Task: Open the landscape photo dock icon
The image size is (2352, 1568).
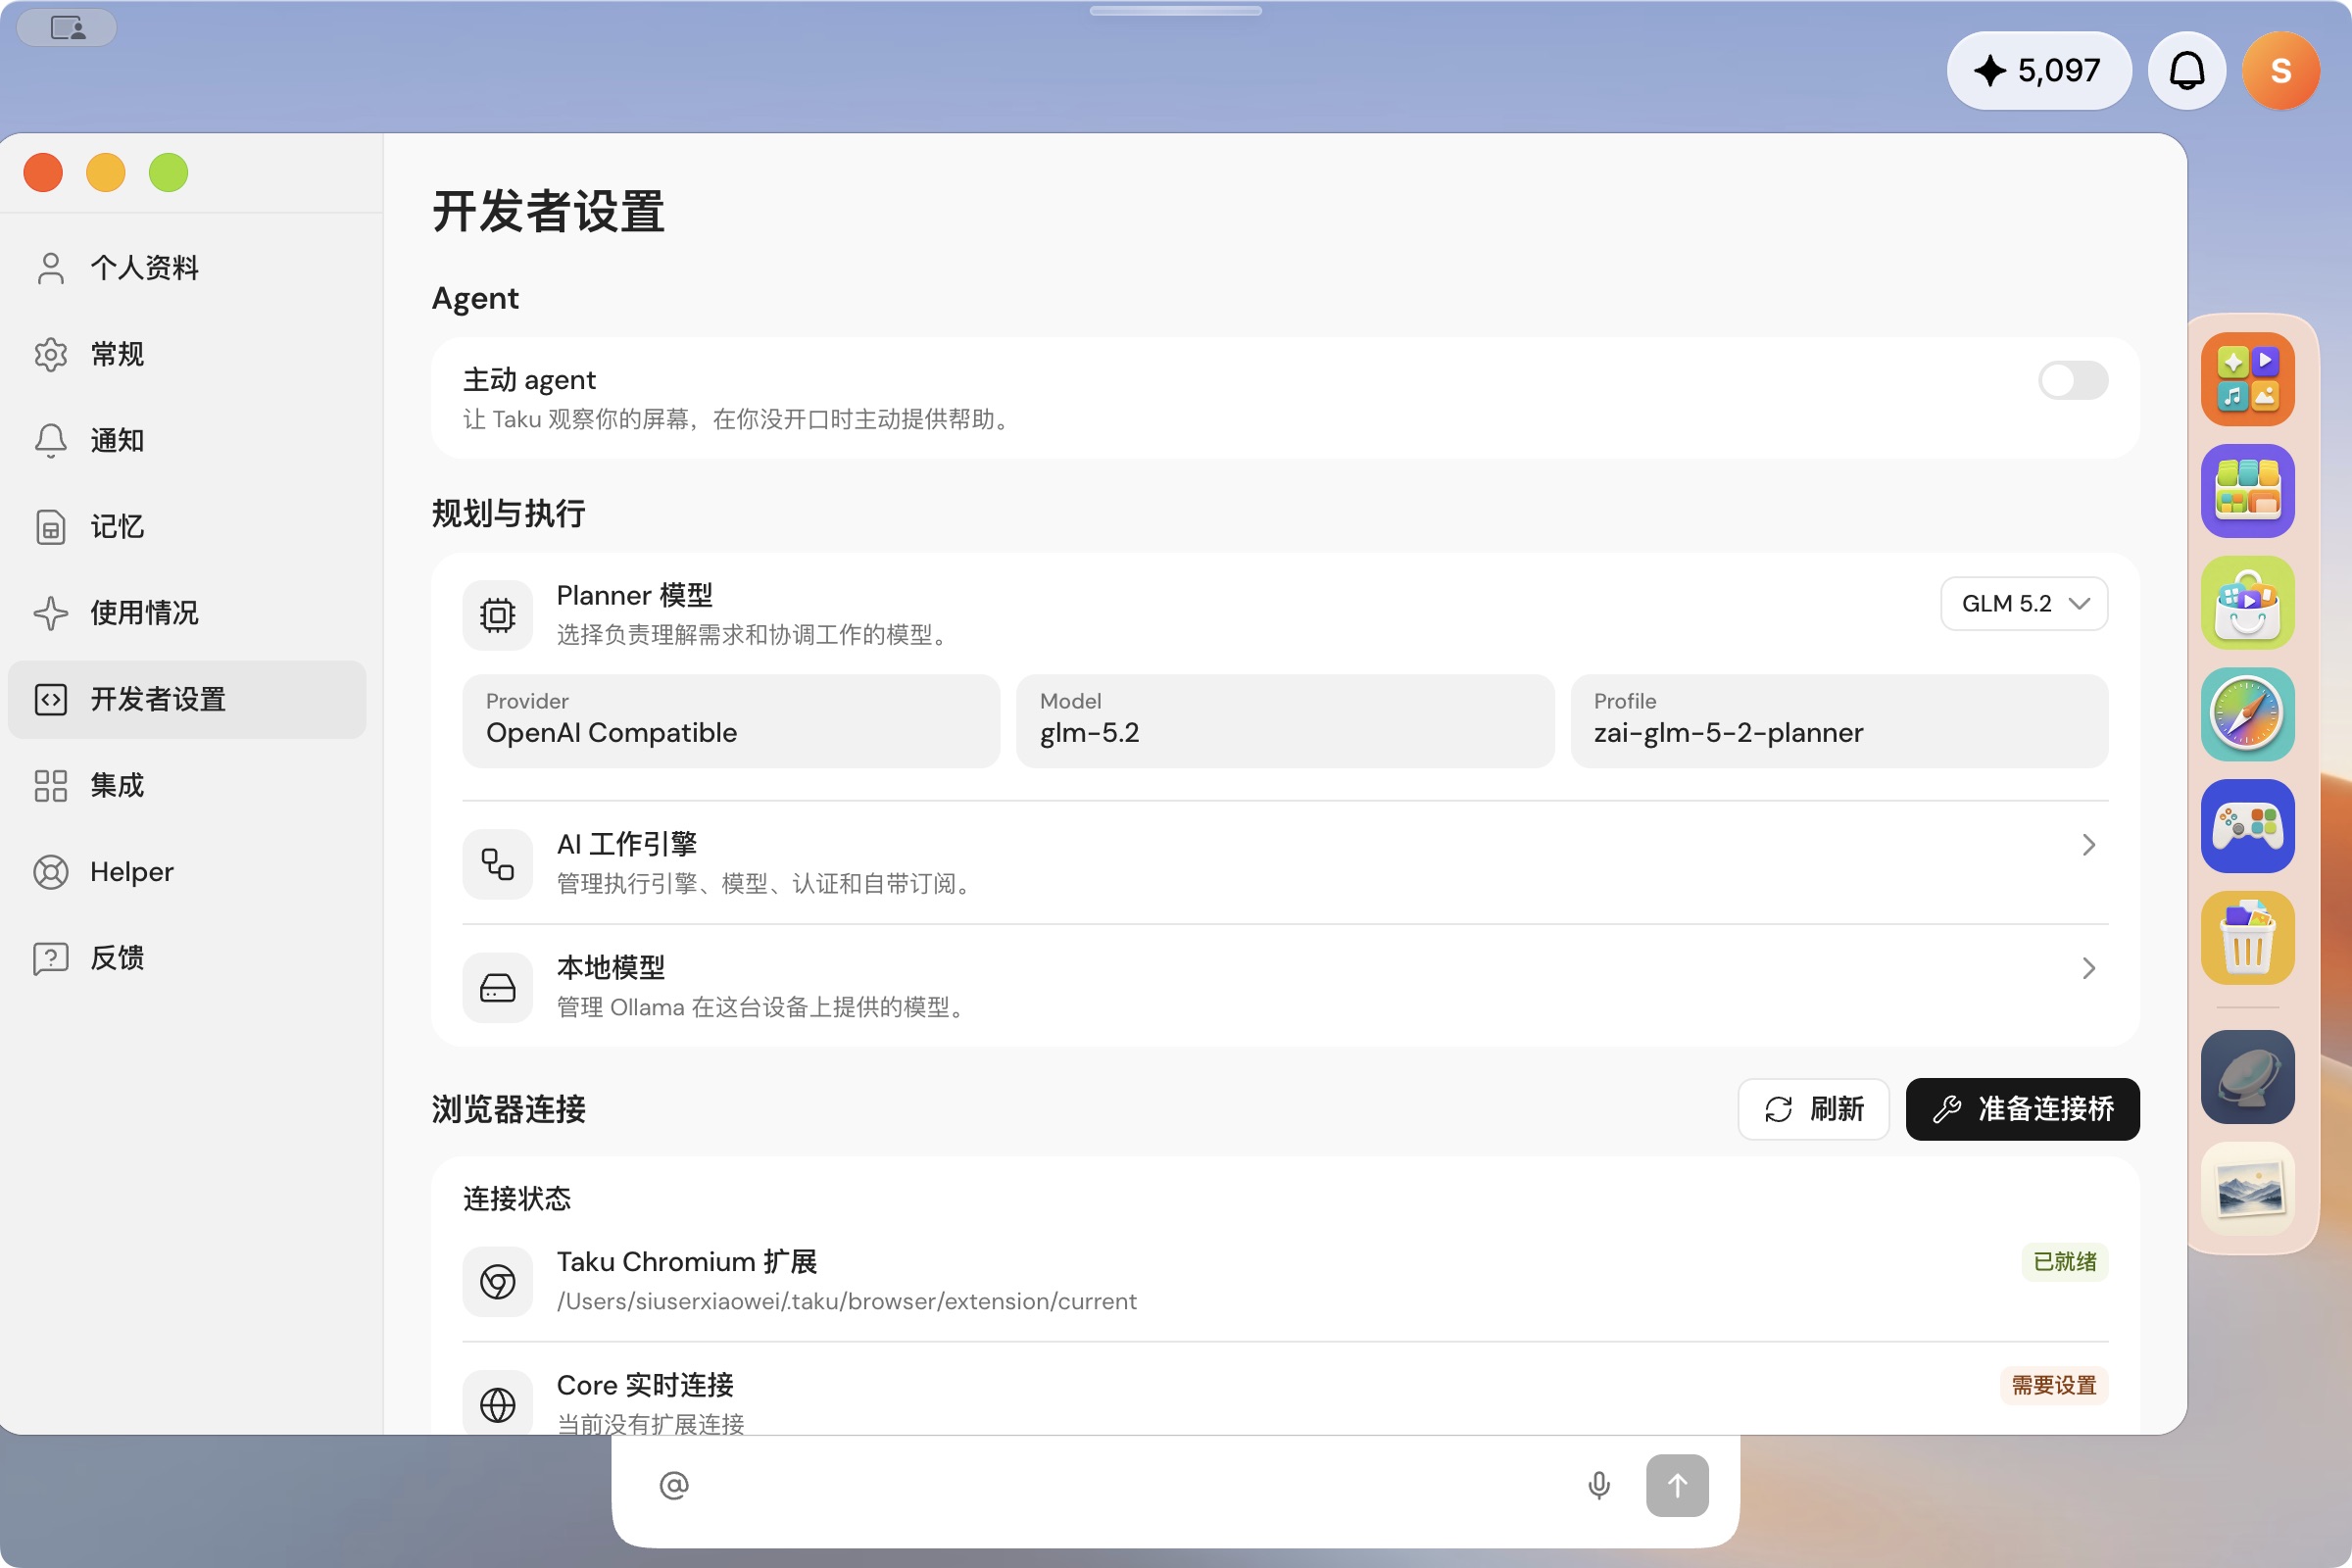Action: tap(2247, 1189)
